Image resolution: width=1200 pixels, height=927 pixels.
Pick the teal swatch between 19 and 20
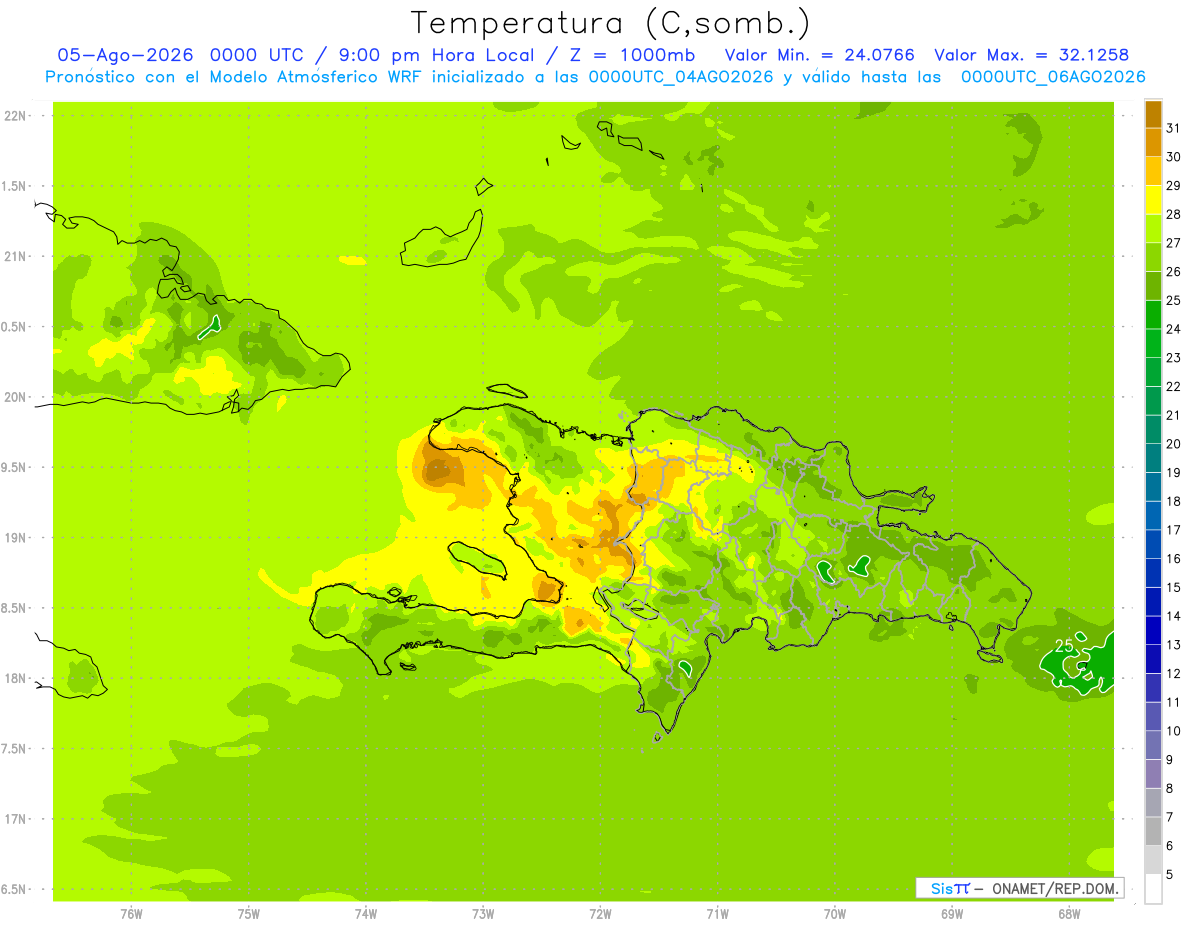coord(1153,458)
